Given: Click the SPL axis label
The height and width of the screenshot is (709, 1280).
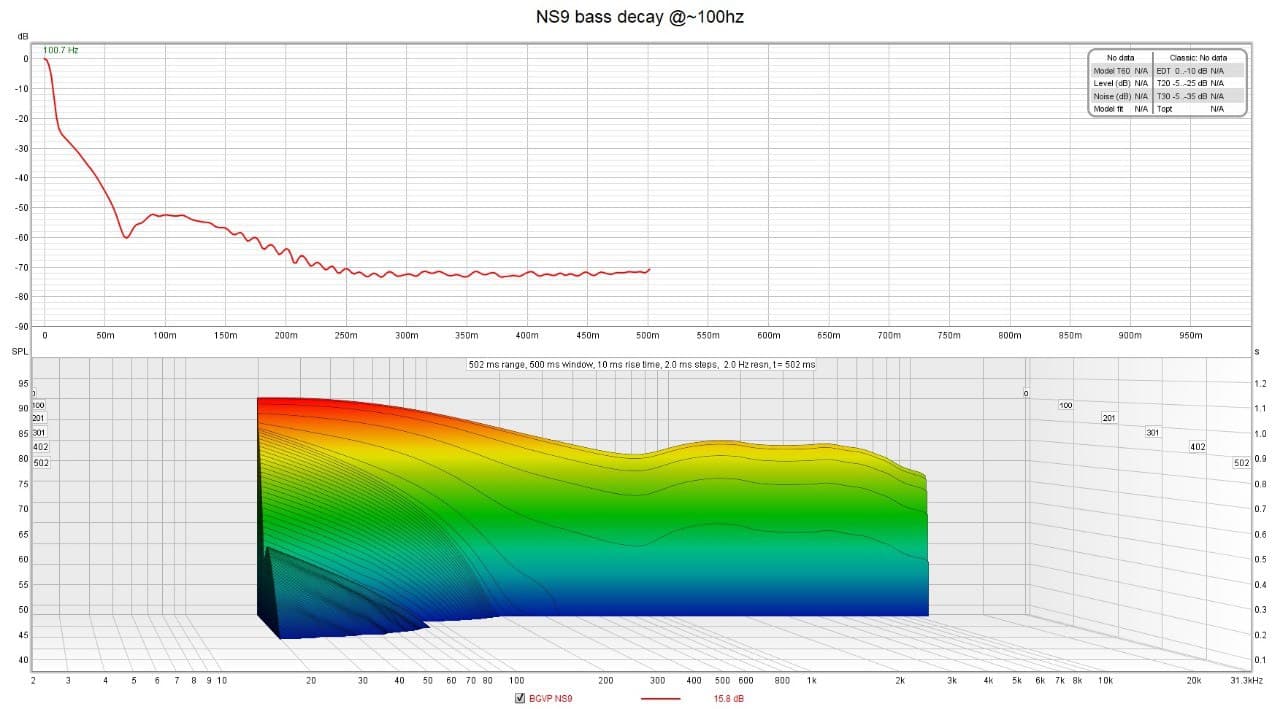Looking at the screenshot, I should 20,352.
